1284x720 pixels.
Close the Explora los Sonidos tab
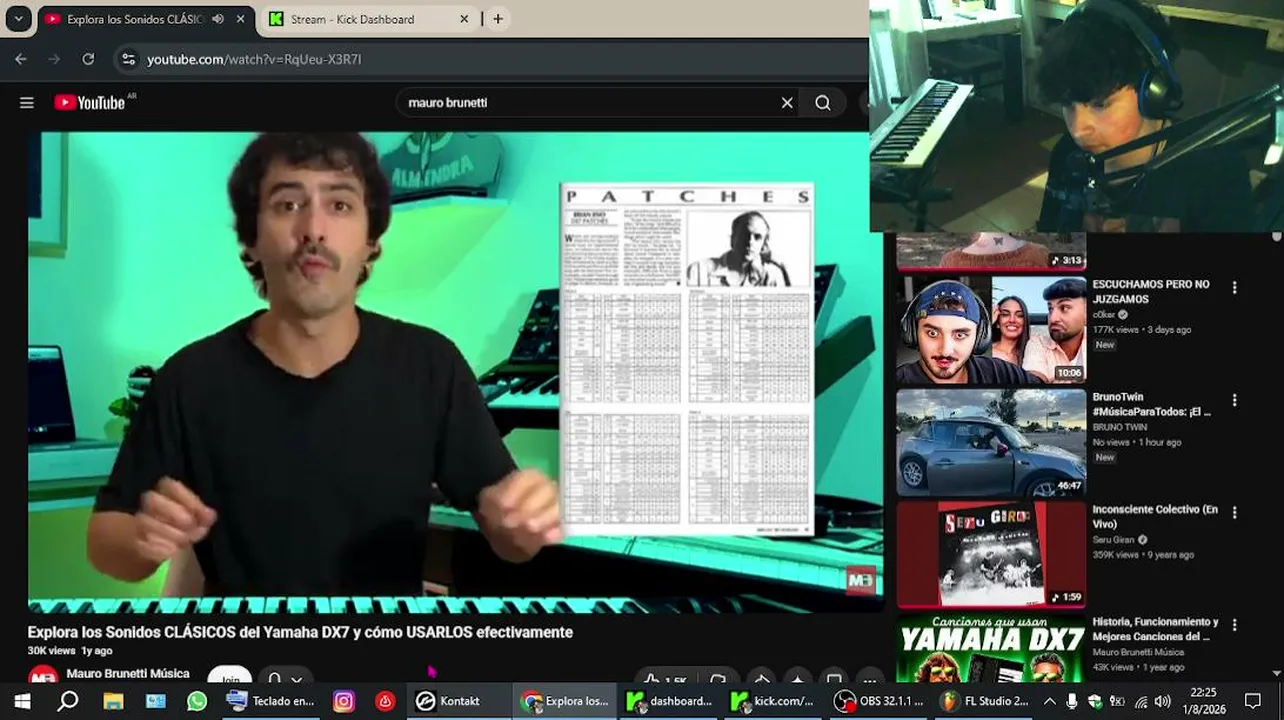click(x=241, y=19)
